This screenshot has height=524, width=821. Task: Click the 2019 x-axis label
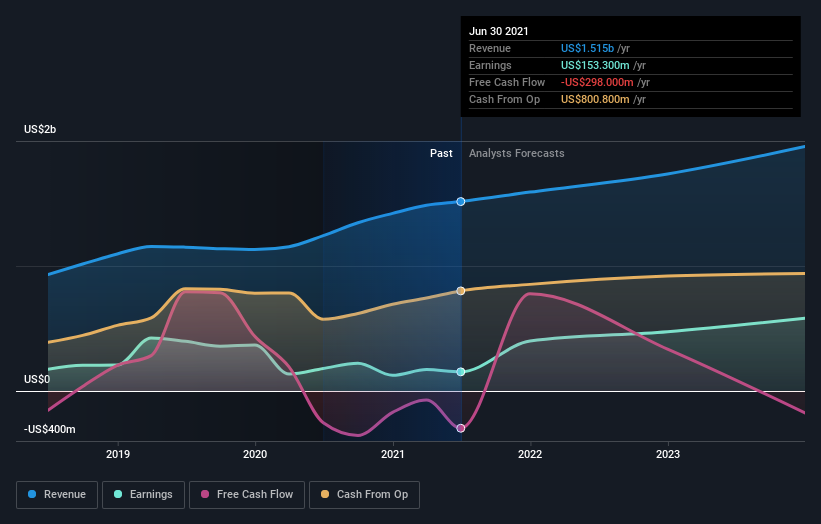click(118, 454)
